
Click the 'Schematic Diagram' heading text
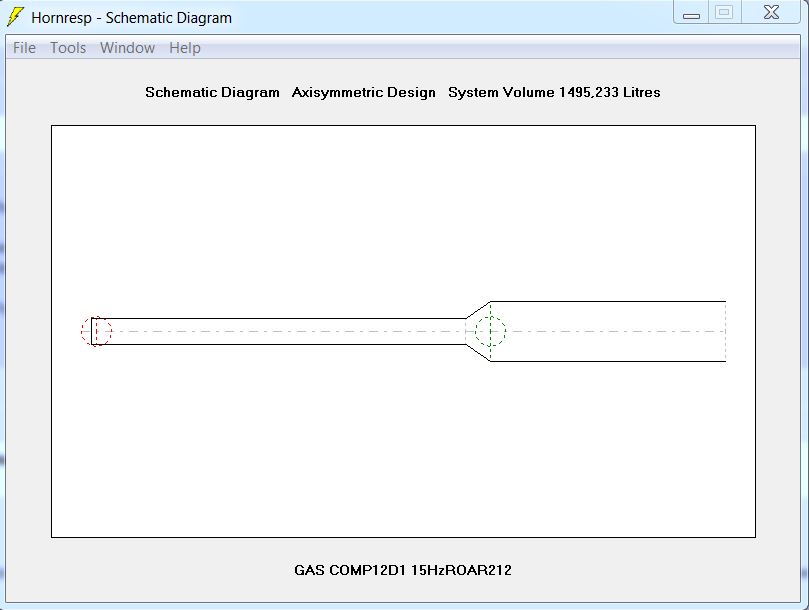tap(212, 92)
